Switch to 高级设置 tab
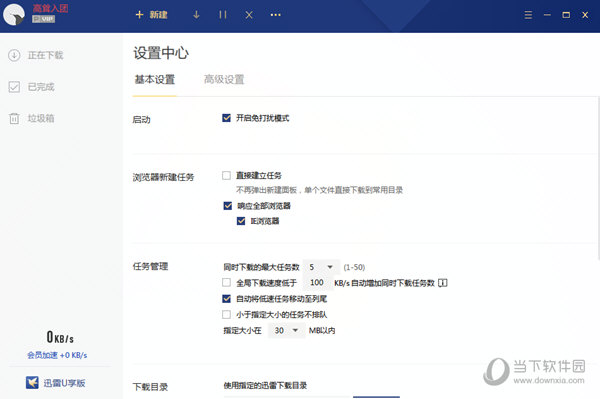Screen dimensions: 600x399 pos(224,80)
